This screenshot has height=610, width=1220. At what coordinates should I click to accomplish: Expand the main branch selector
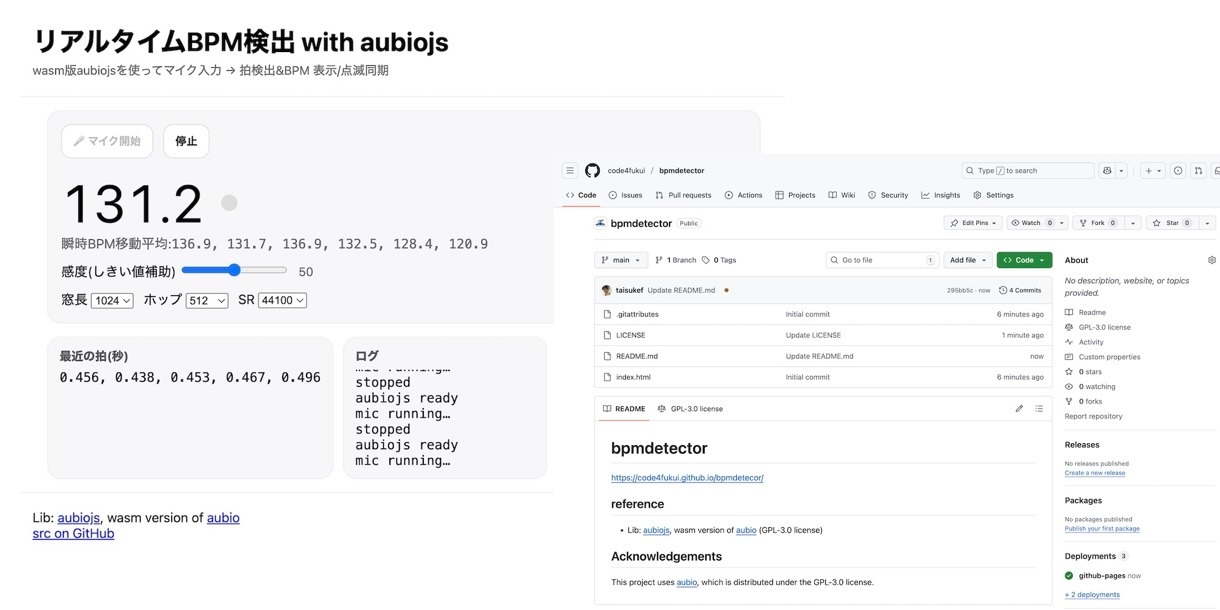tap(621, 260)
